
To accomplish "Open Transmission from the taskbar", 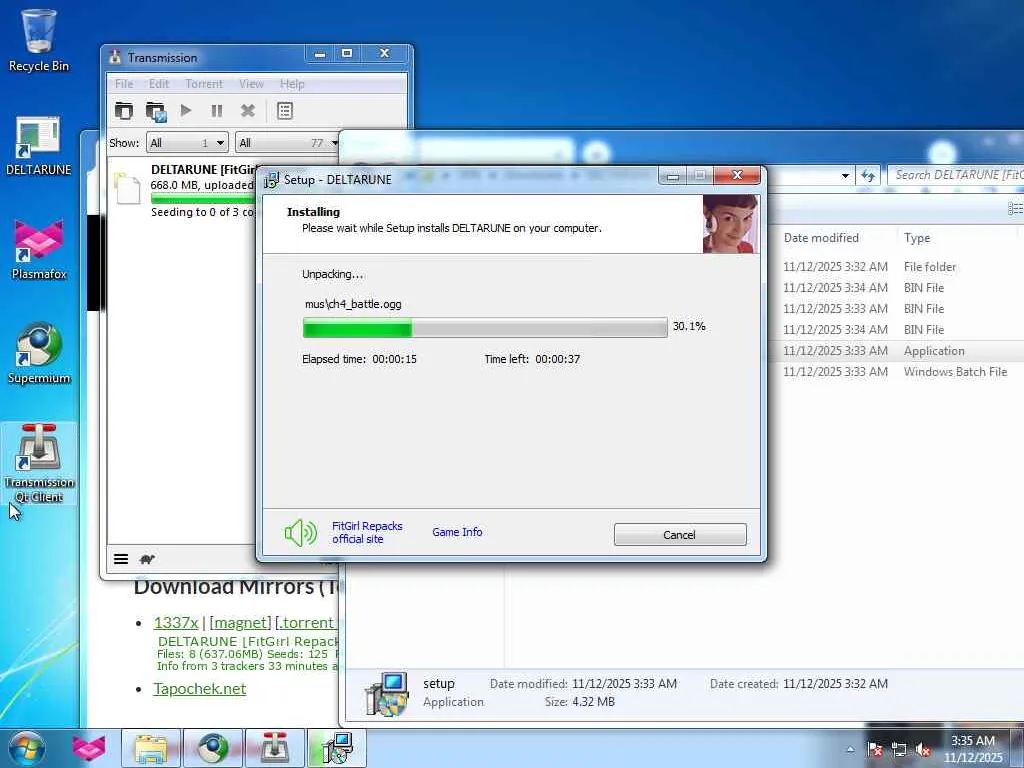I will click(275, 748).
